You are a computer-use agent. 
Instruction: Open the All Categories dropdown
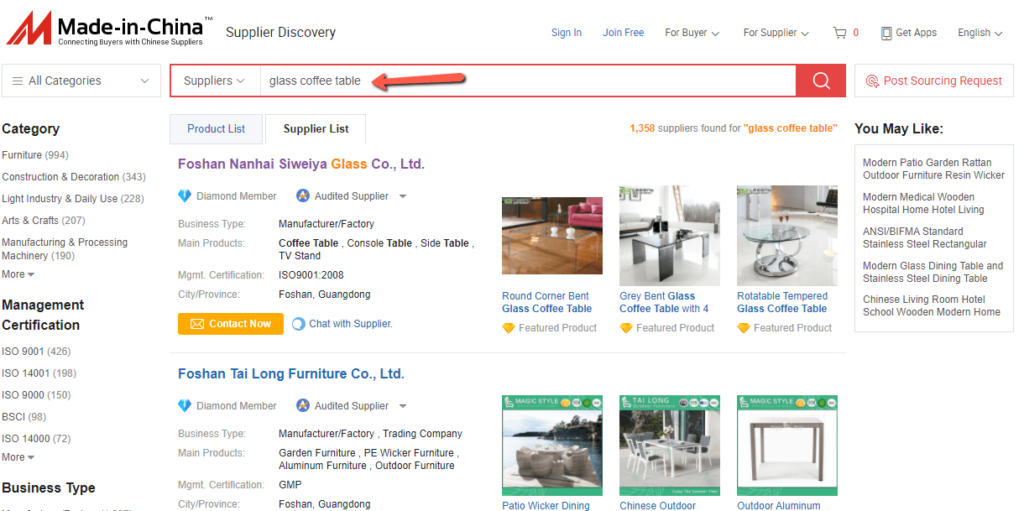(x=81, y=81)
